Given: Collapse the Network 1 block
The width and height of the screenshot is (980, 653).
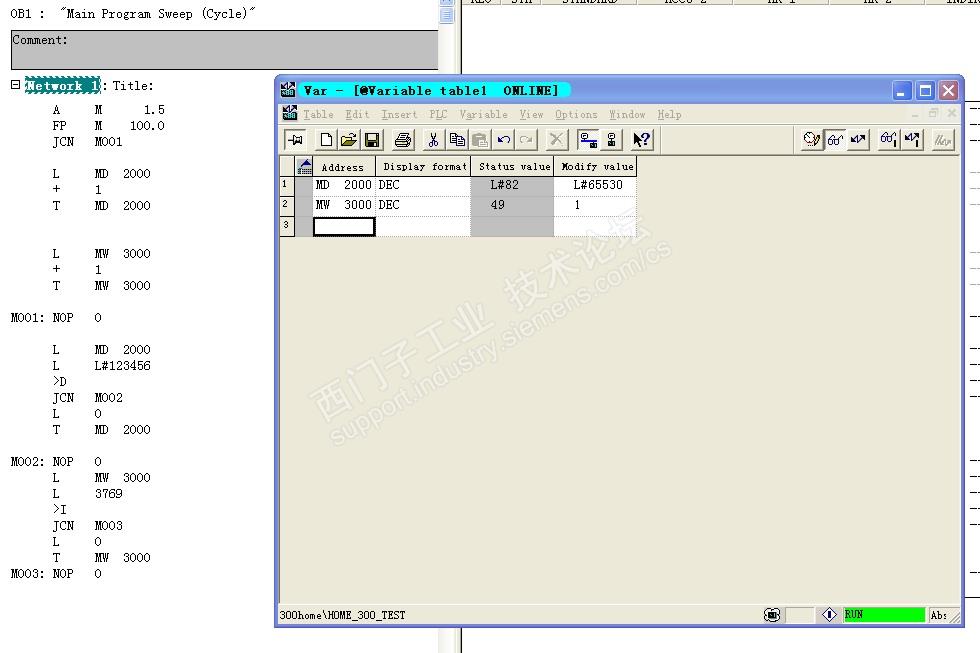Looking at the screenshot, I should [x=16, y=84].
